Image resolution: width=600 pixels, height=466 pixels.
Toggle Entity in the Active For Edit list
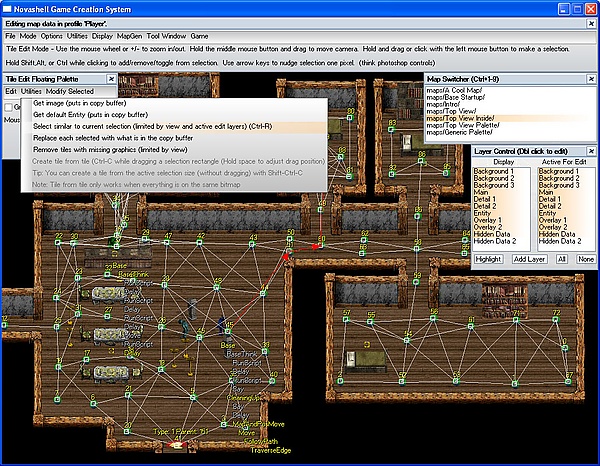tap(551, 212)
